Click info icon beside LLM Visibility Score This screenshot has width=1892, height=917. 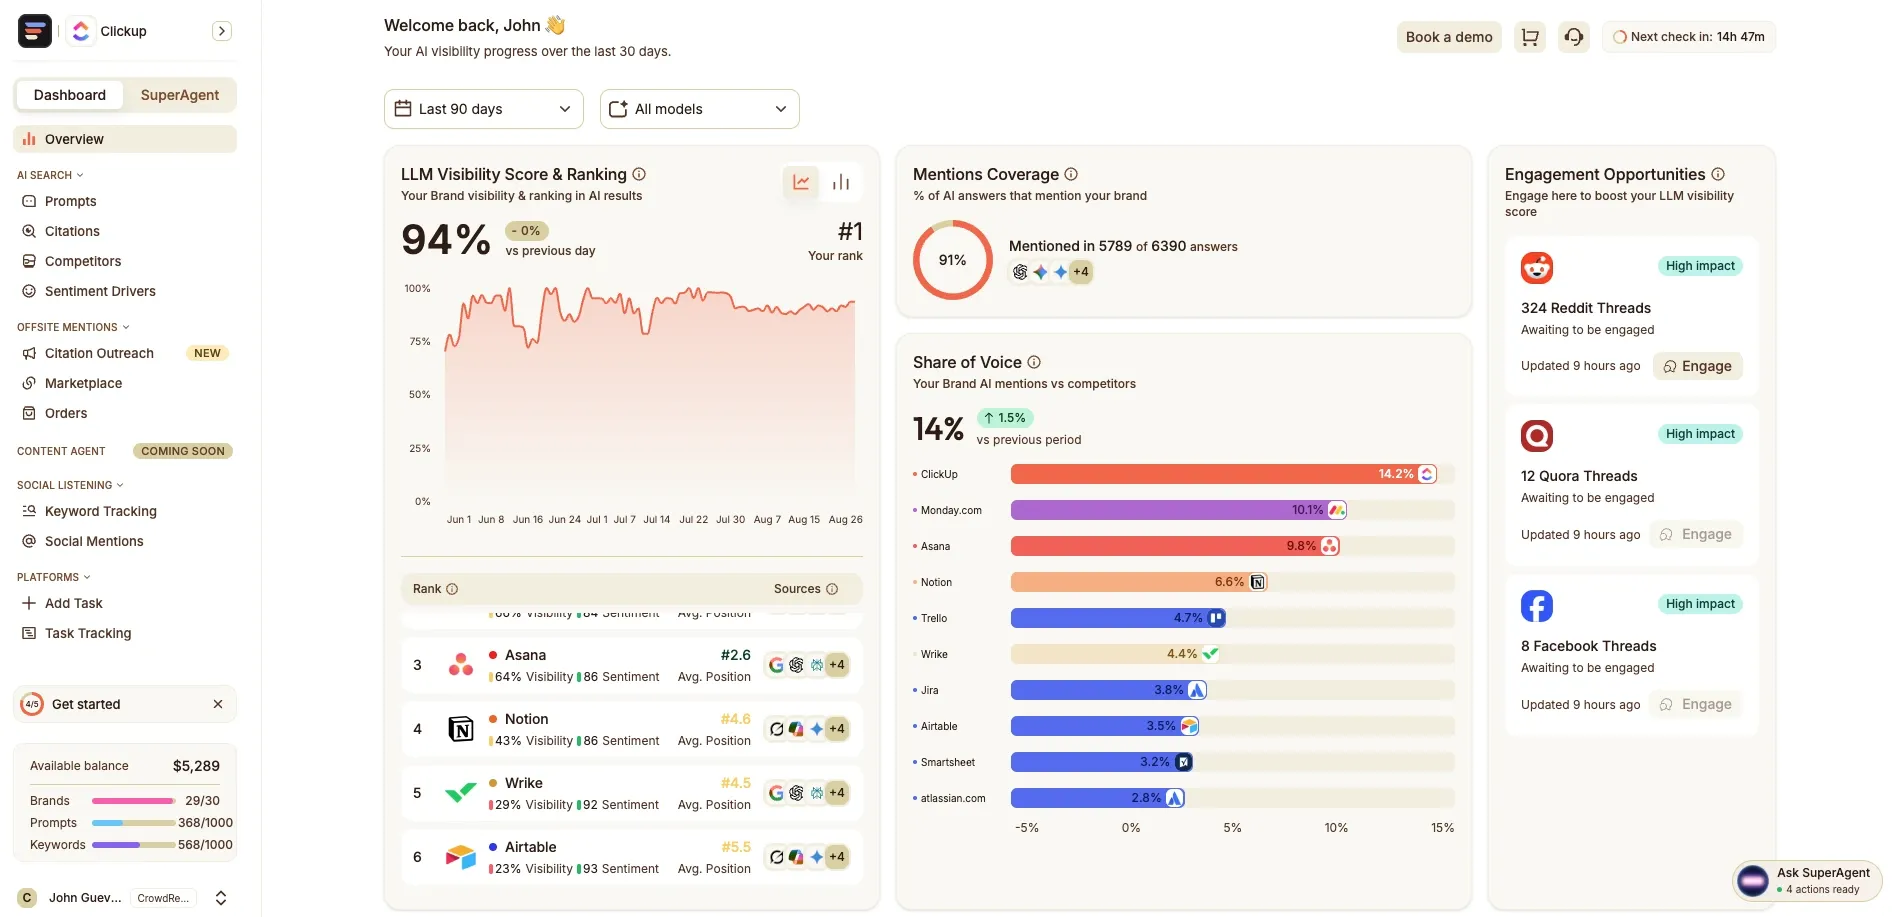(x=639, y=174)
